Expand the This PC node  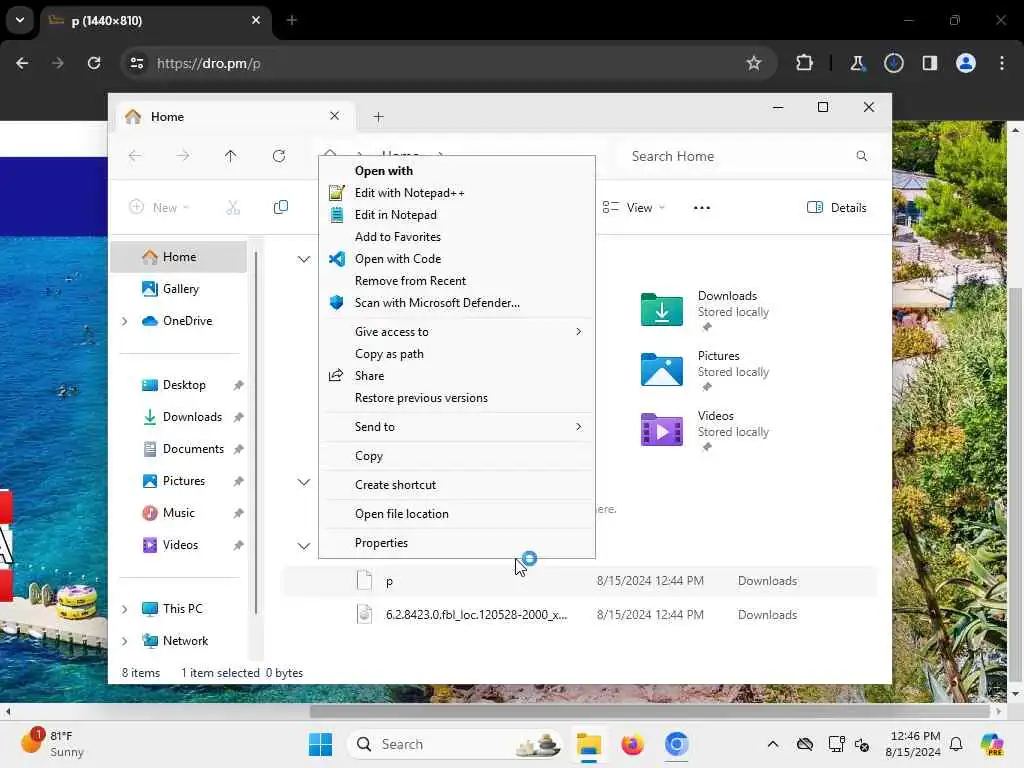coord(125,609)
